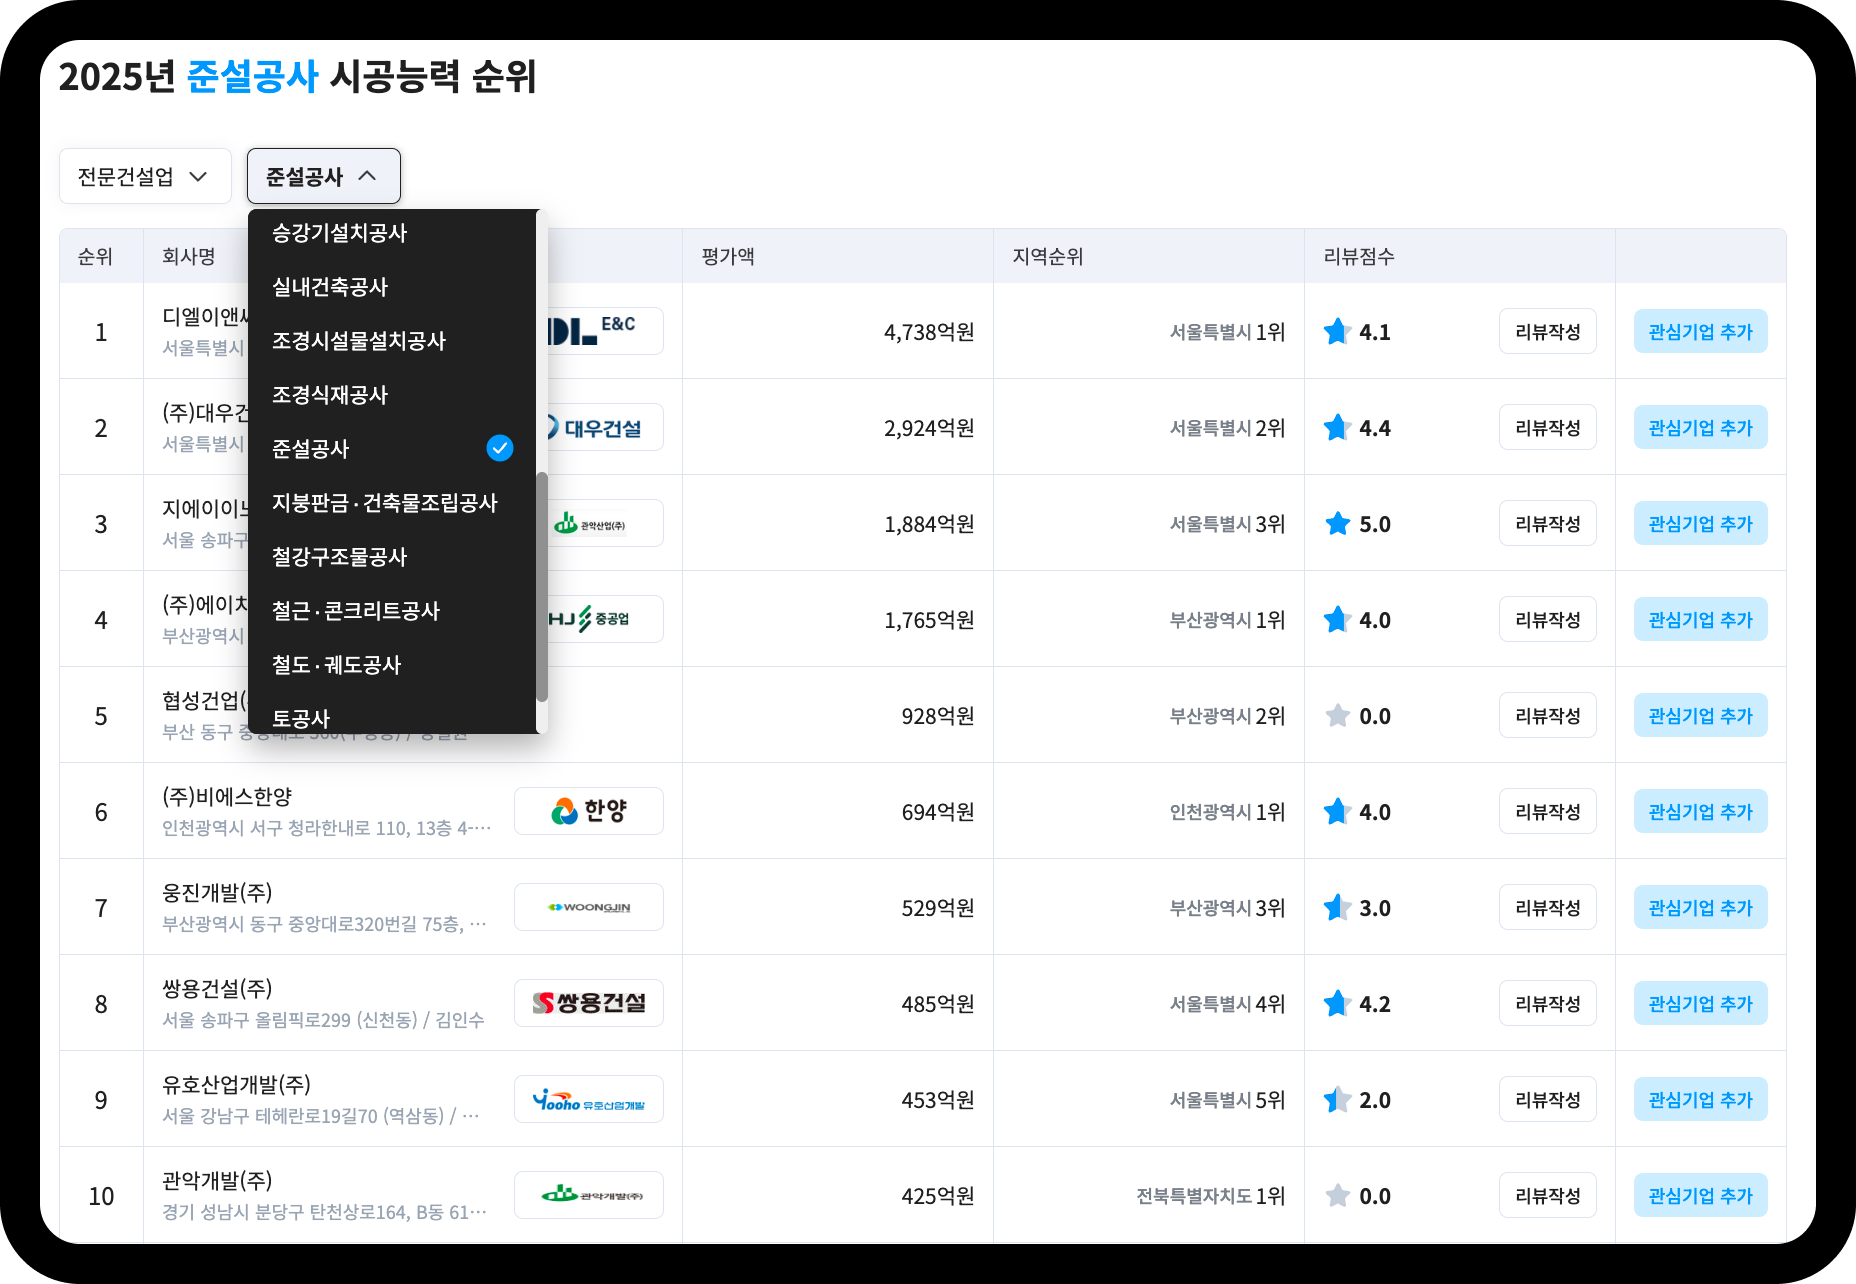The width and height of the screenshot is (1856, 1284).
Task: Open the 대우건설 logo thumbnail
Action: pyautogui.click(x=604, y=427)
